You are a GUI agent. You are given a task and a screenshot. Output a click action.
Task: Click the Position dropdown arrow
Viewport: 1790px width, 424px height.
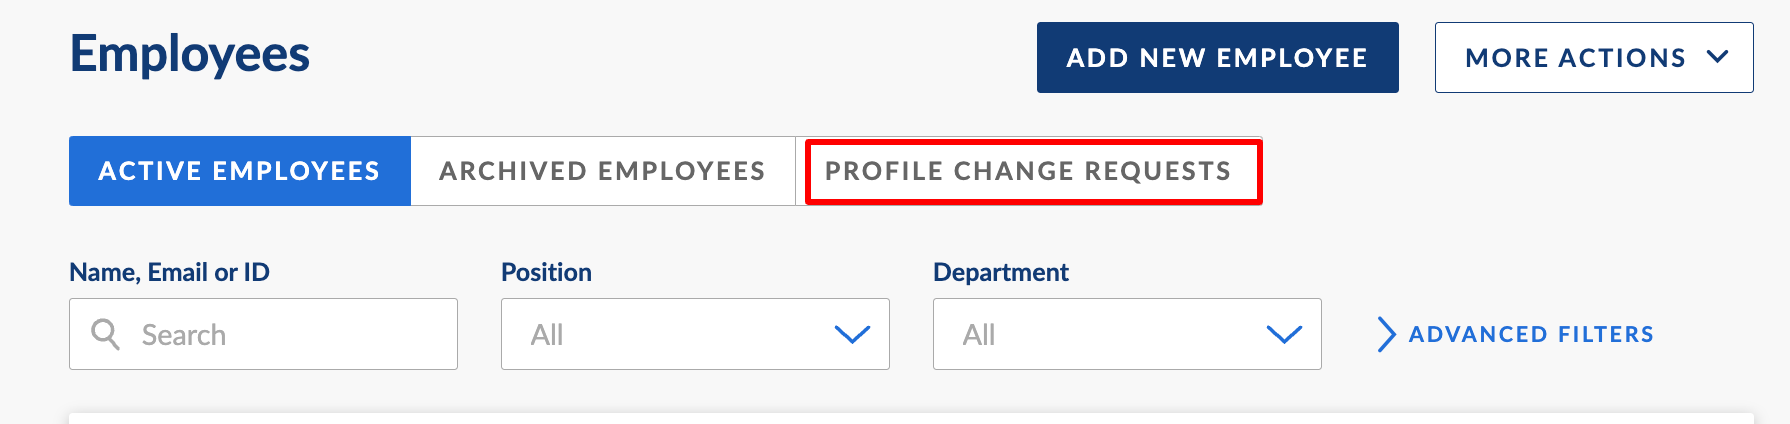click(852, 334)
